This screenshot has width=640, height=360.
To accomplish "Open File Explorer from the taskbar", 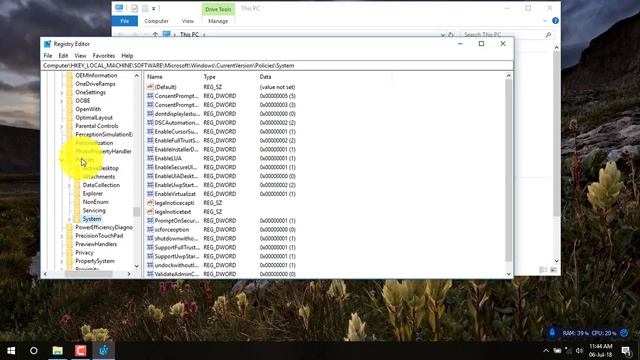I will [x=58, y=351].
